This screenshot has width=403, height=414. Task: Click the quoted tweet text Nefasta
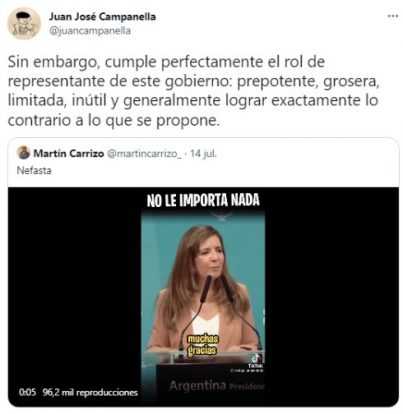pyautogui.click(x=34, y=170)
